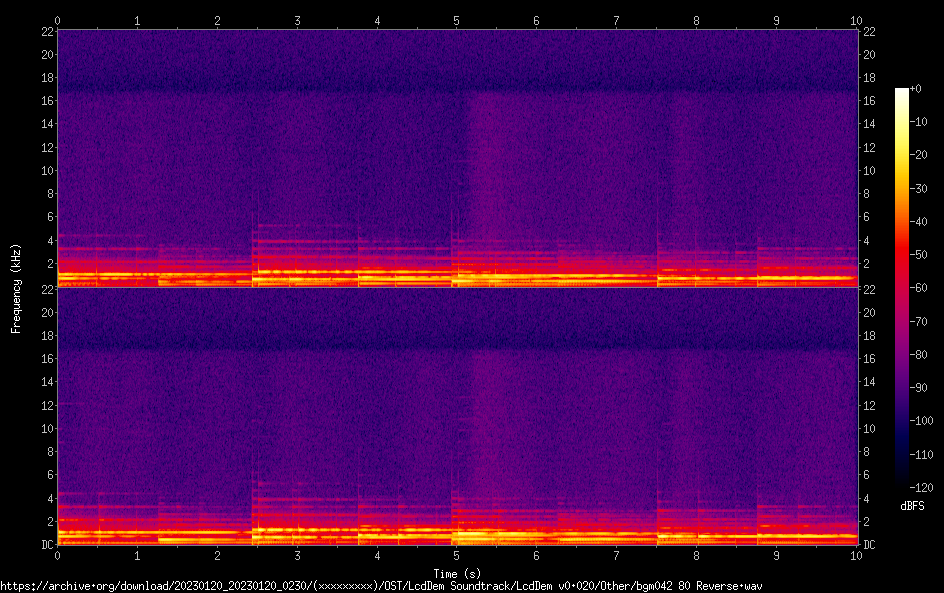The height and width of the screenshot is (593, 944).
Task: Select the 8-second tick on the bottom time axis
Action: coord(696,554)
